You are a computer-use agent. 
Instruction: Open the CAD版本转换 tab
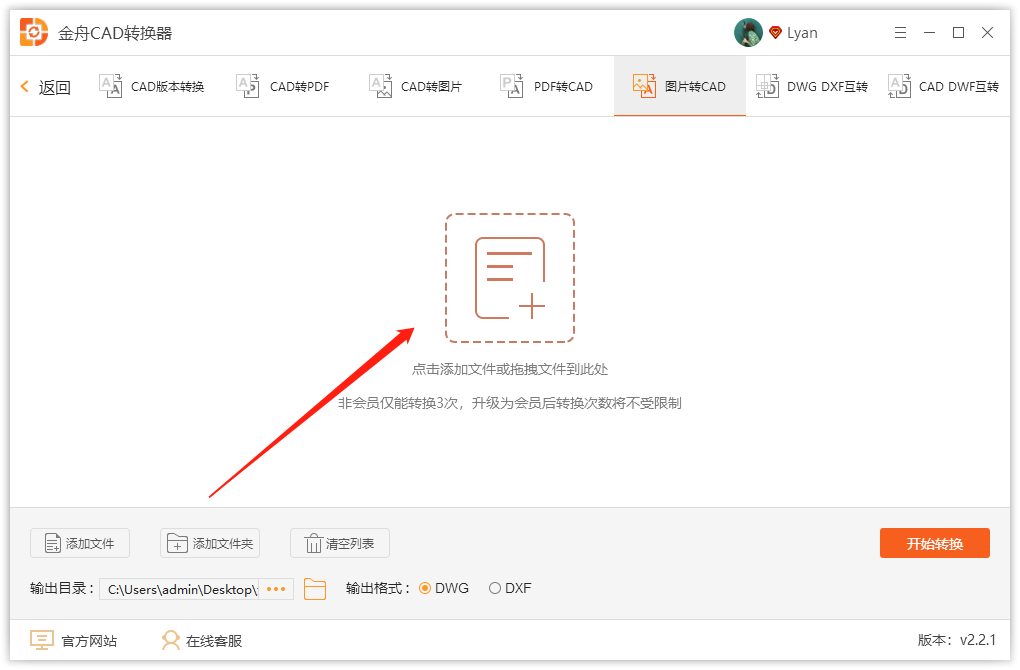pos(151,86)
